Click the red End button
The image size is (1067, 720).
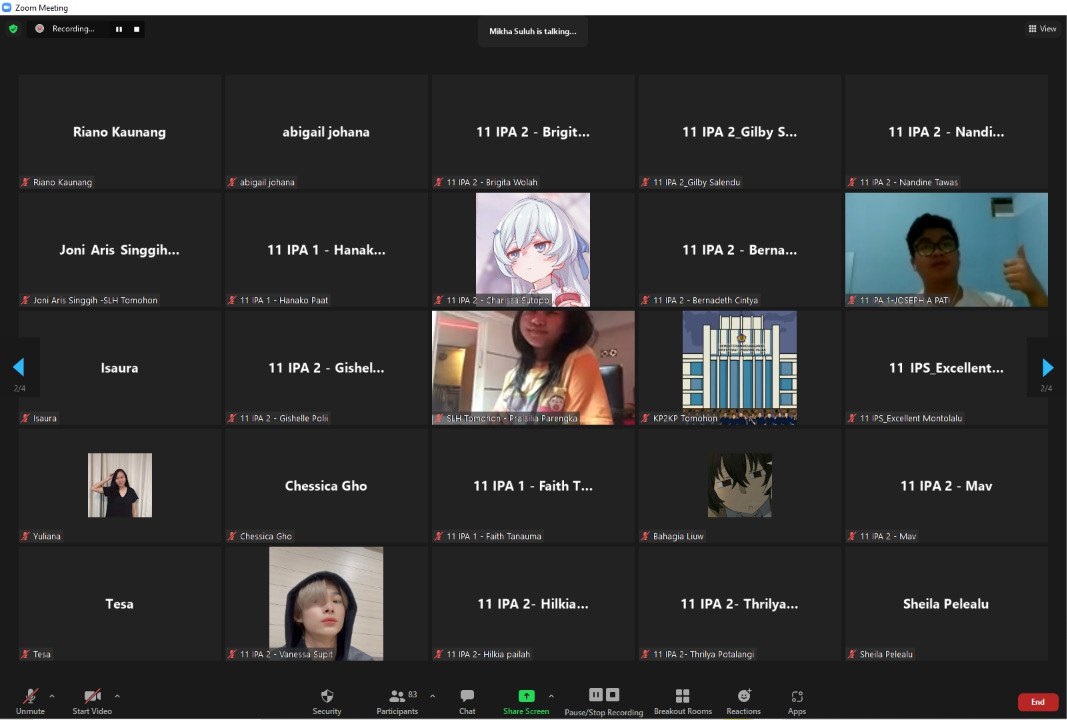click(1037, 702)
